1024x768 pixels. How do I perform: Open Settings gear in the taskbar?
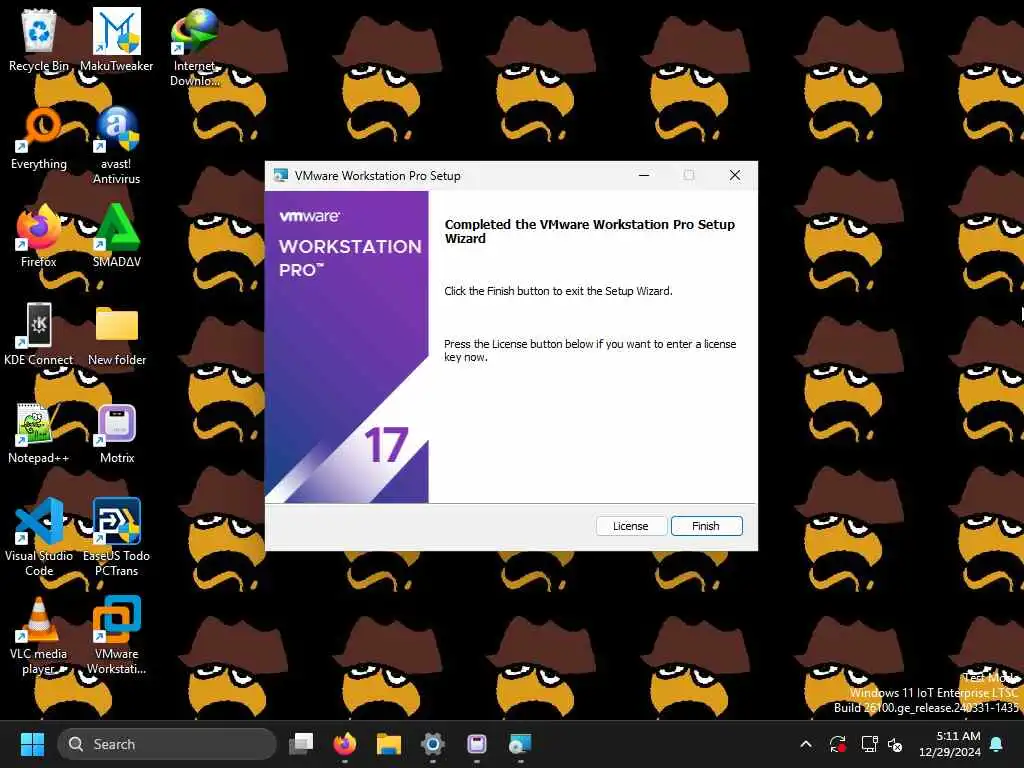(x=432, y=744)
